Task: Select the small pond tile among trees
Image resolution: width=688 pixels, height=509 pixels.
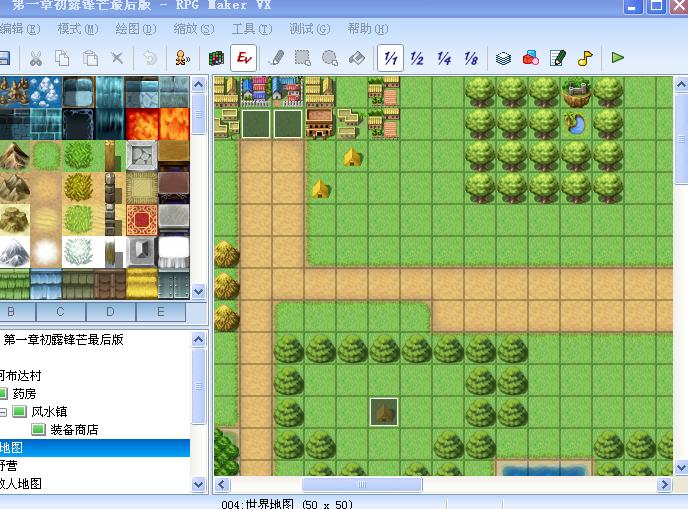Action: 576,124
